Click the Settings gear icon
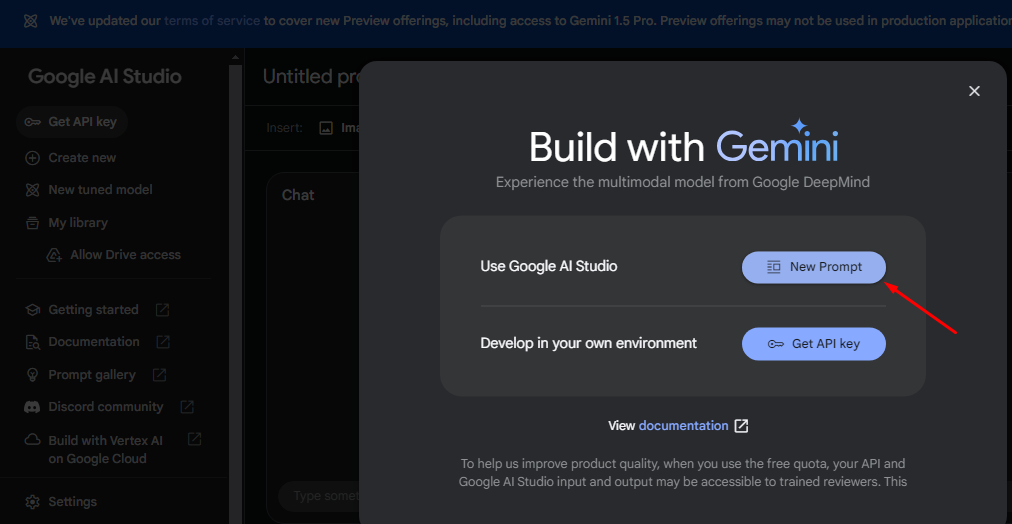 [x=32, y=501]
